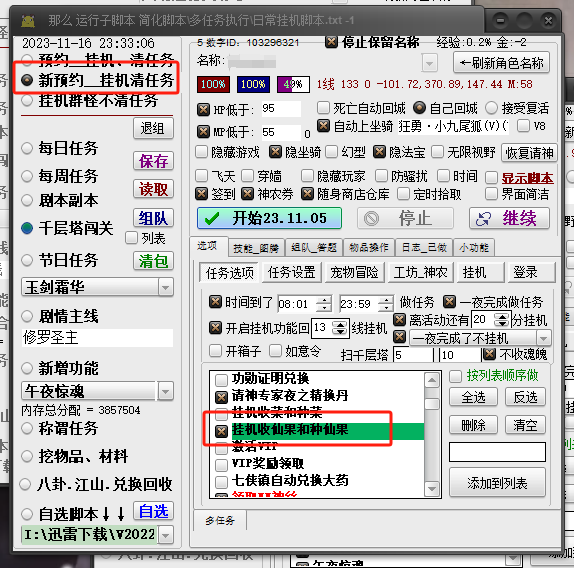Click the task list scroll down arrow

(x=432, y=489)
